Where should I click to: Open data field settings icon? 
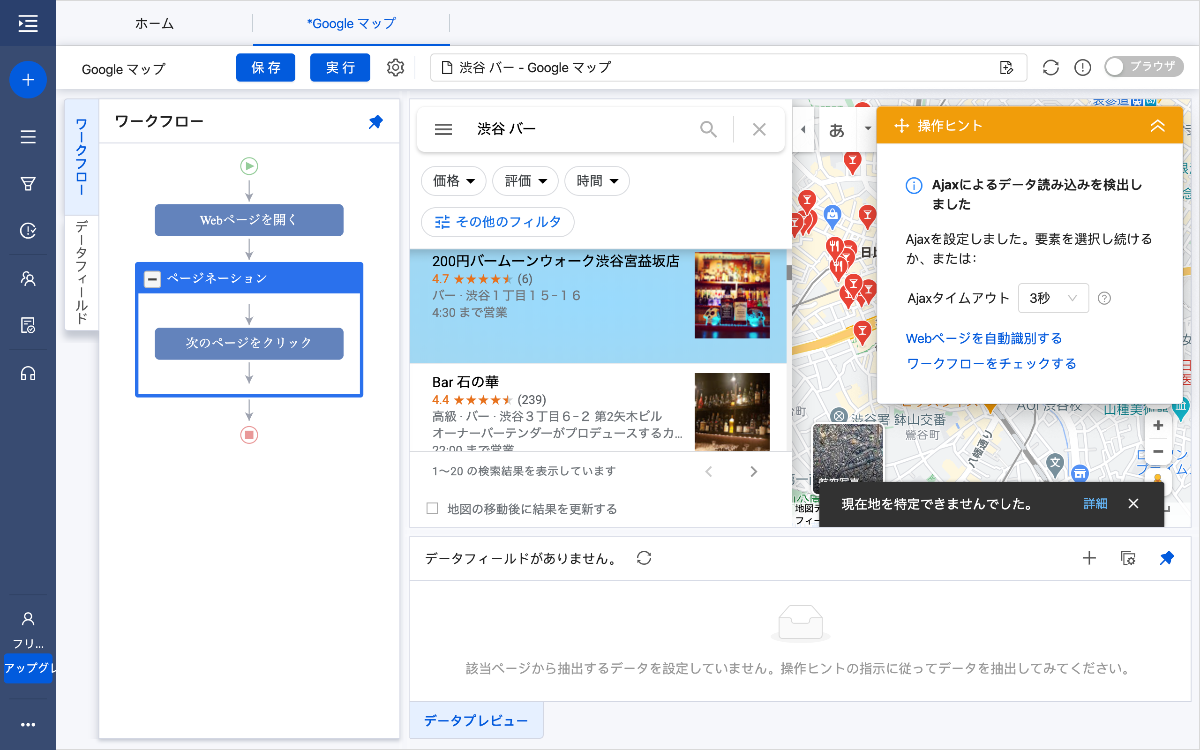click(x=1128, y=558)
